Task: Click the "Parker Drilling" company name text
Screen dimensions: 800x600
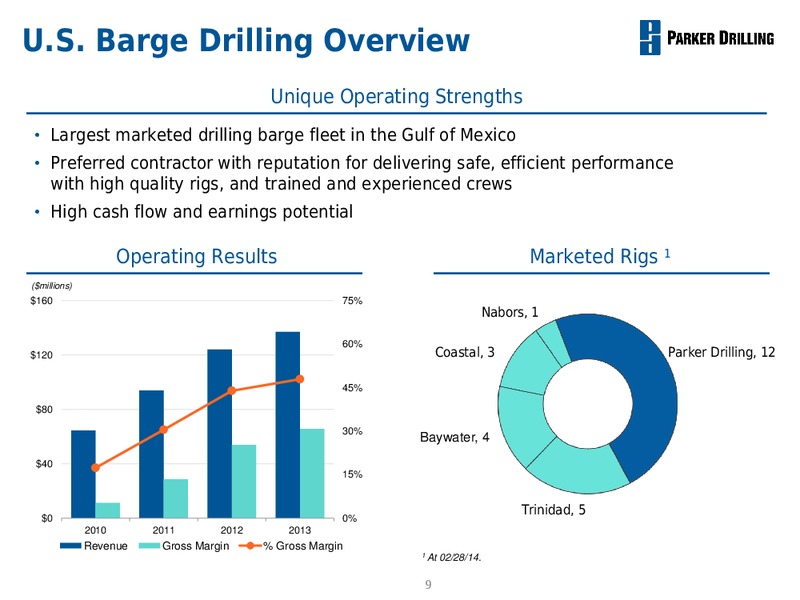Action: pyautogui.click(x=720, y=38)
